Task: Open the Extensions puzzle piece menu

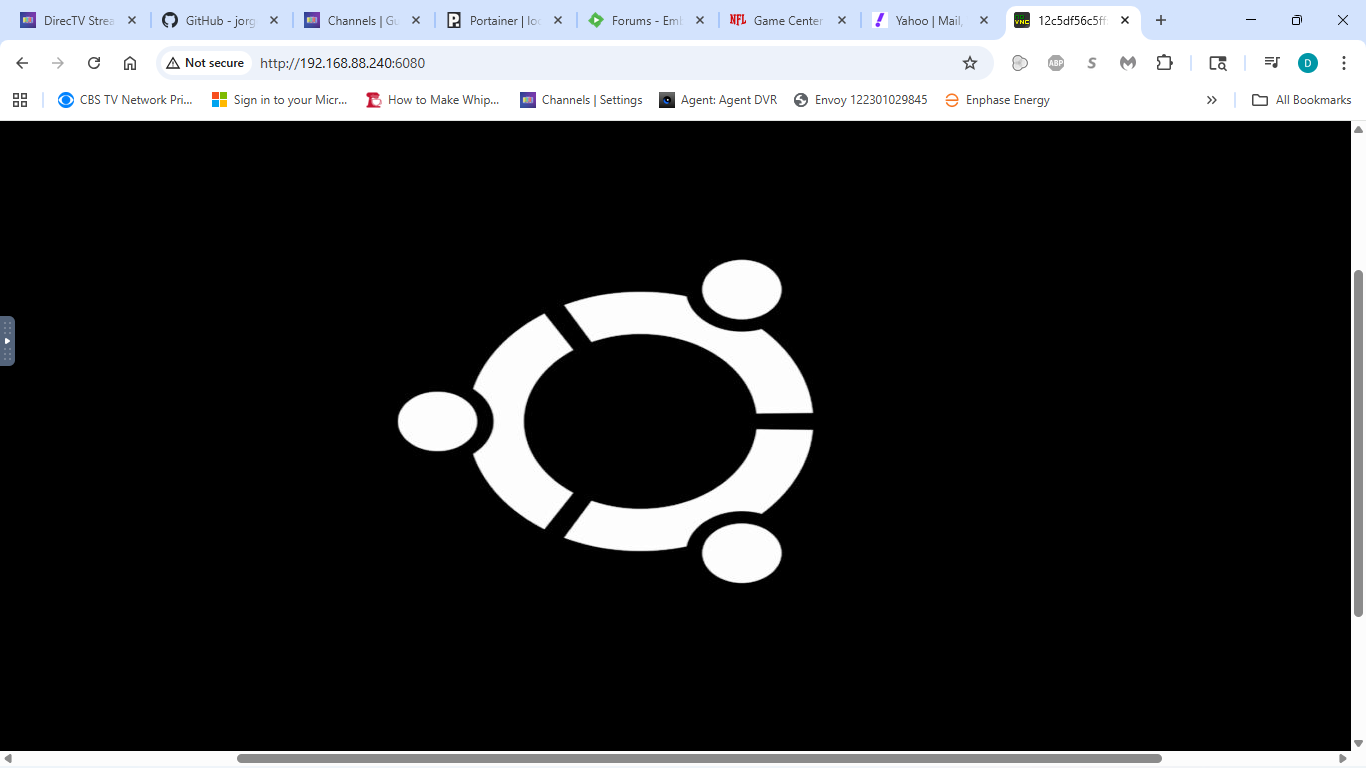Action: click(1164, 63)
